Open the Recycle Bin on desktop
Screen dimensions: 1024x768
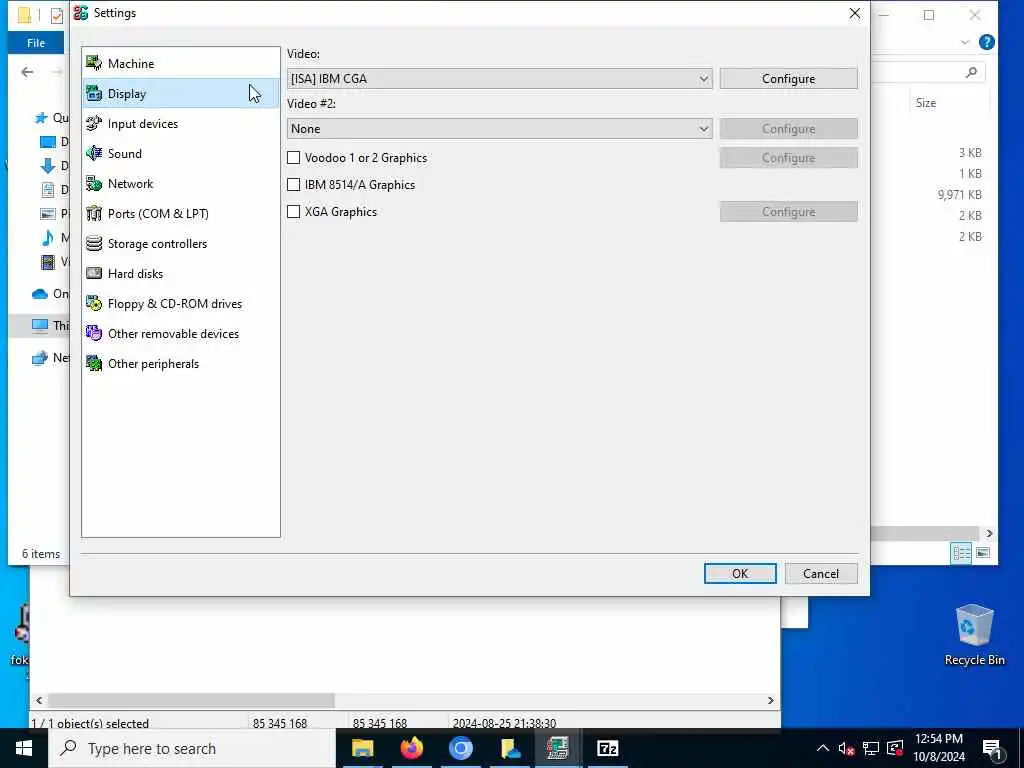(974, 635)
